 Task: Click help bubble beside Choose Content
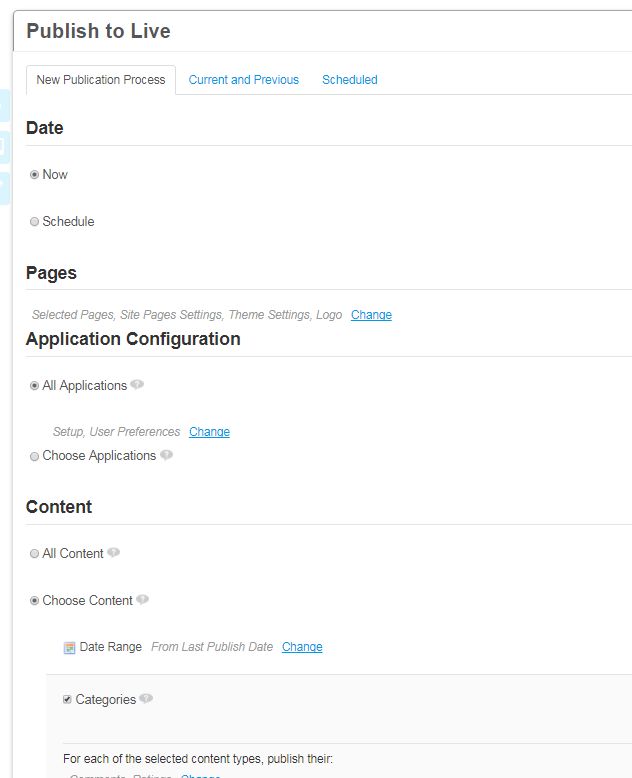pyautogui.click(x=143, y=600)
